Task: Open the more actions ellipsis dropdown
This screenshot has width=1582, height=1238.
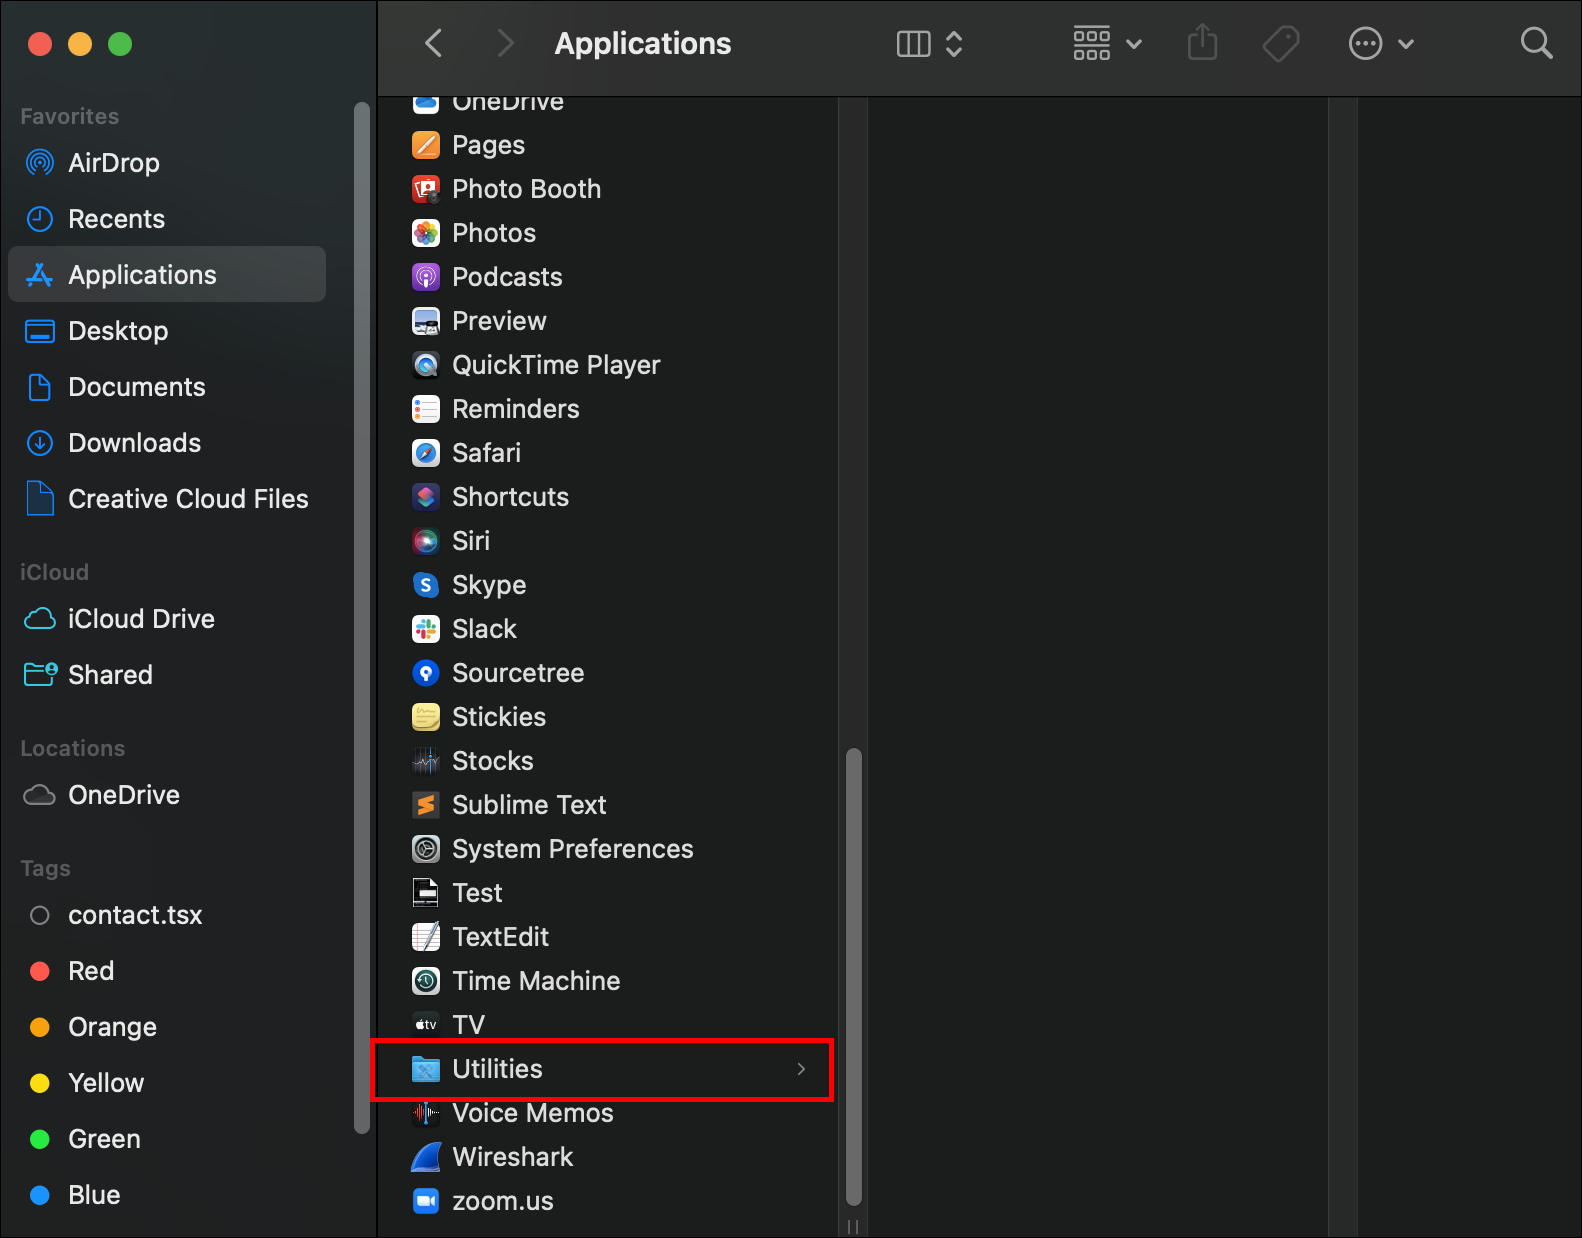Action: click(1381, 43)
